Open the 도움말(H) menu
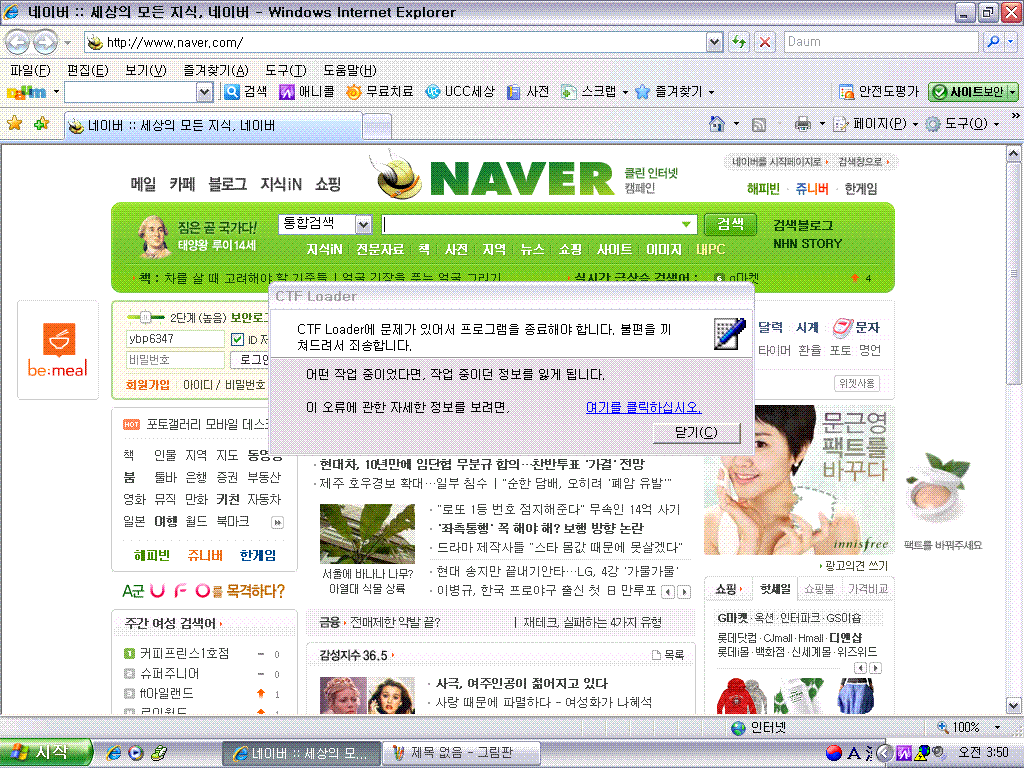 click(x=349, y=71)
